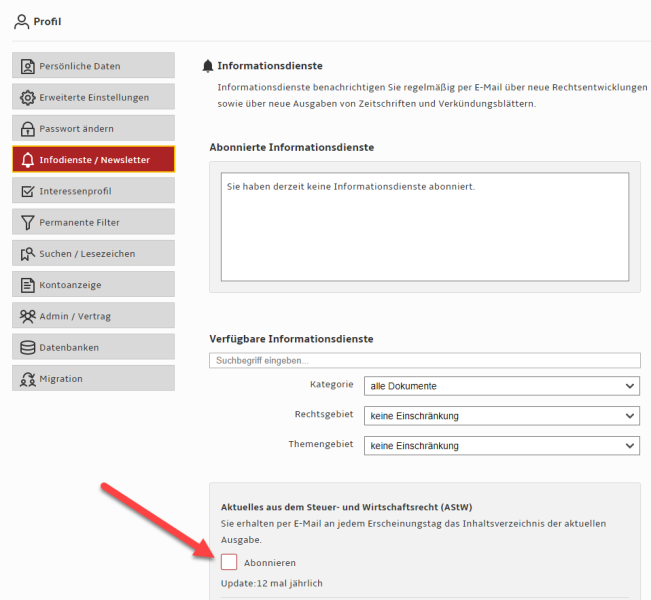Click the Abonnieren label text
This screenshot has width=651, height=600.
coord(270,563)
